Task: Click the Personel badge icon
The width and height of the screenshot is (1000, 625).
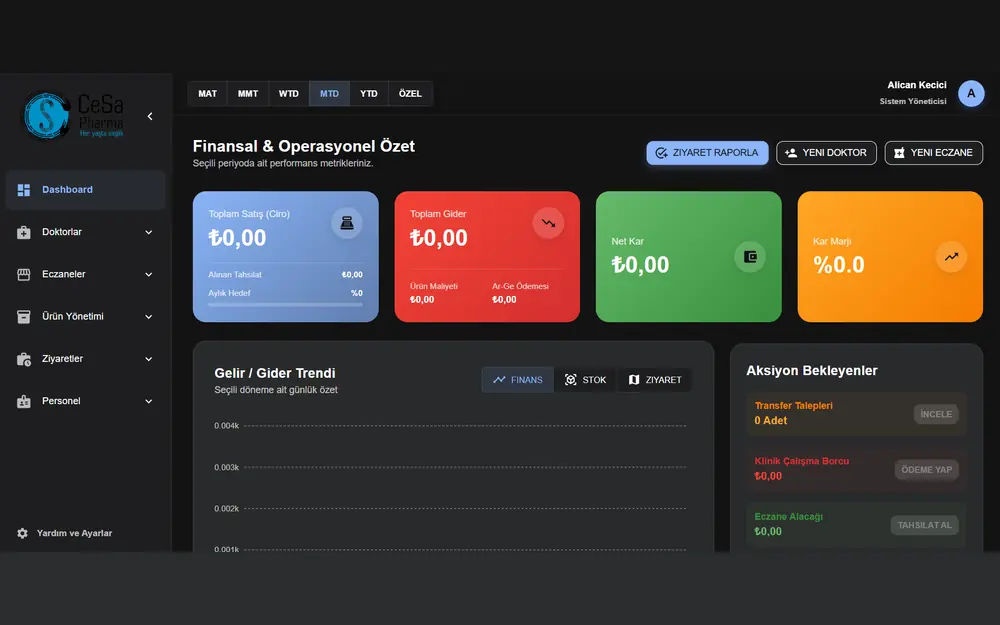Action: tap(24, 401)
